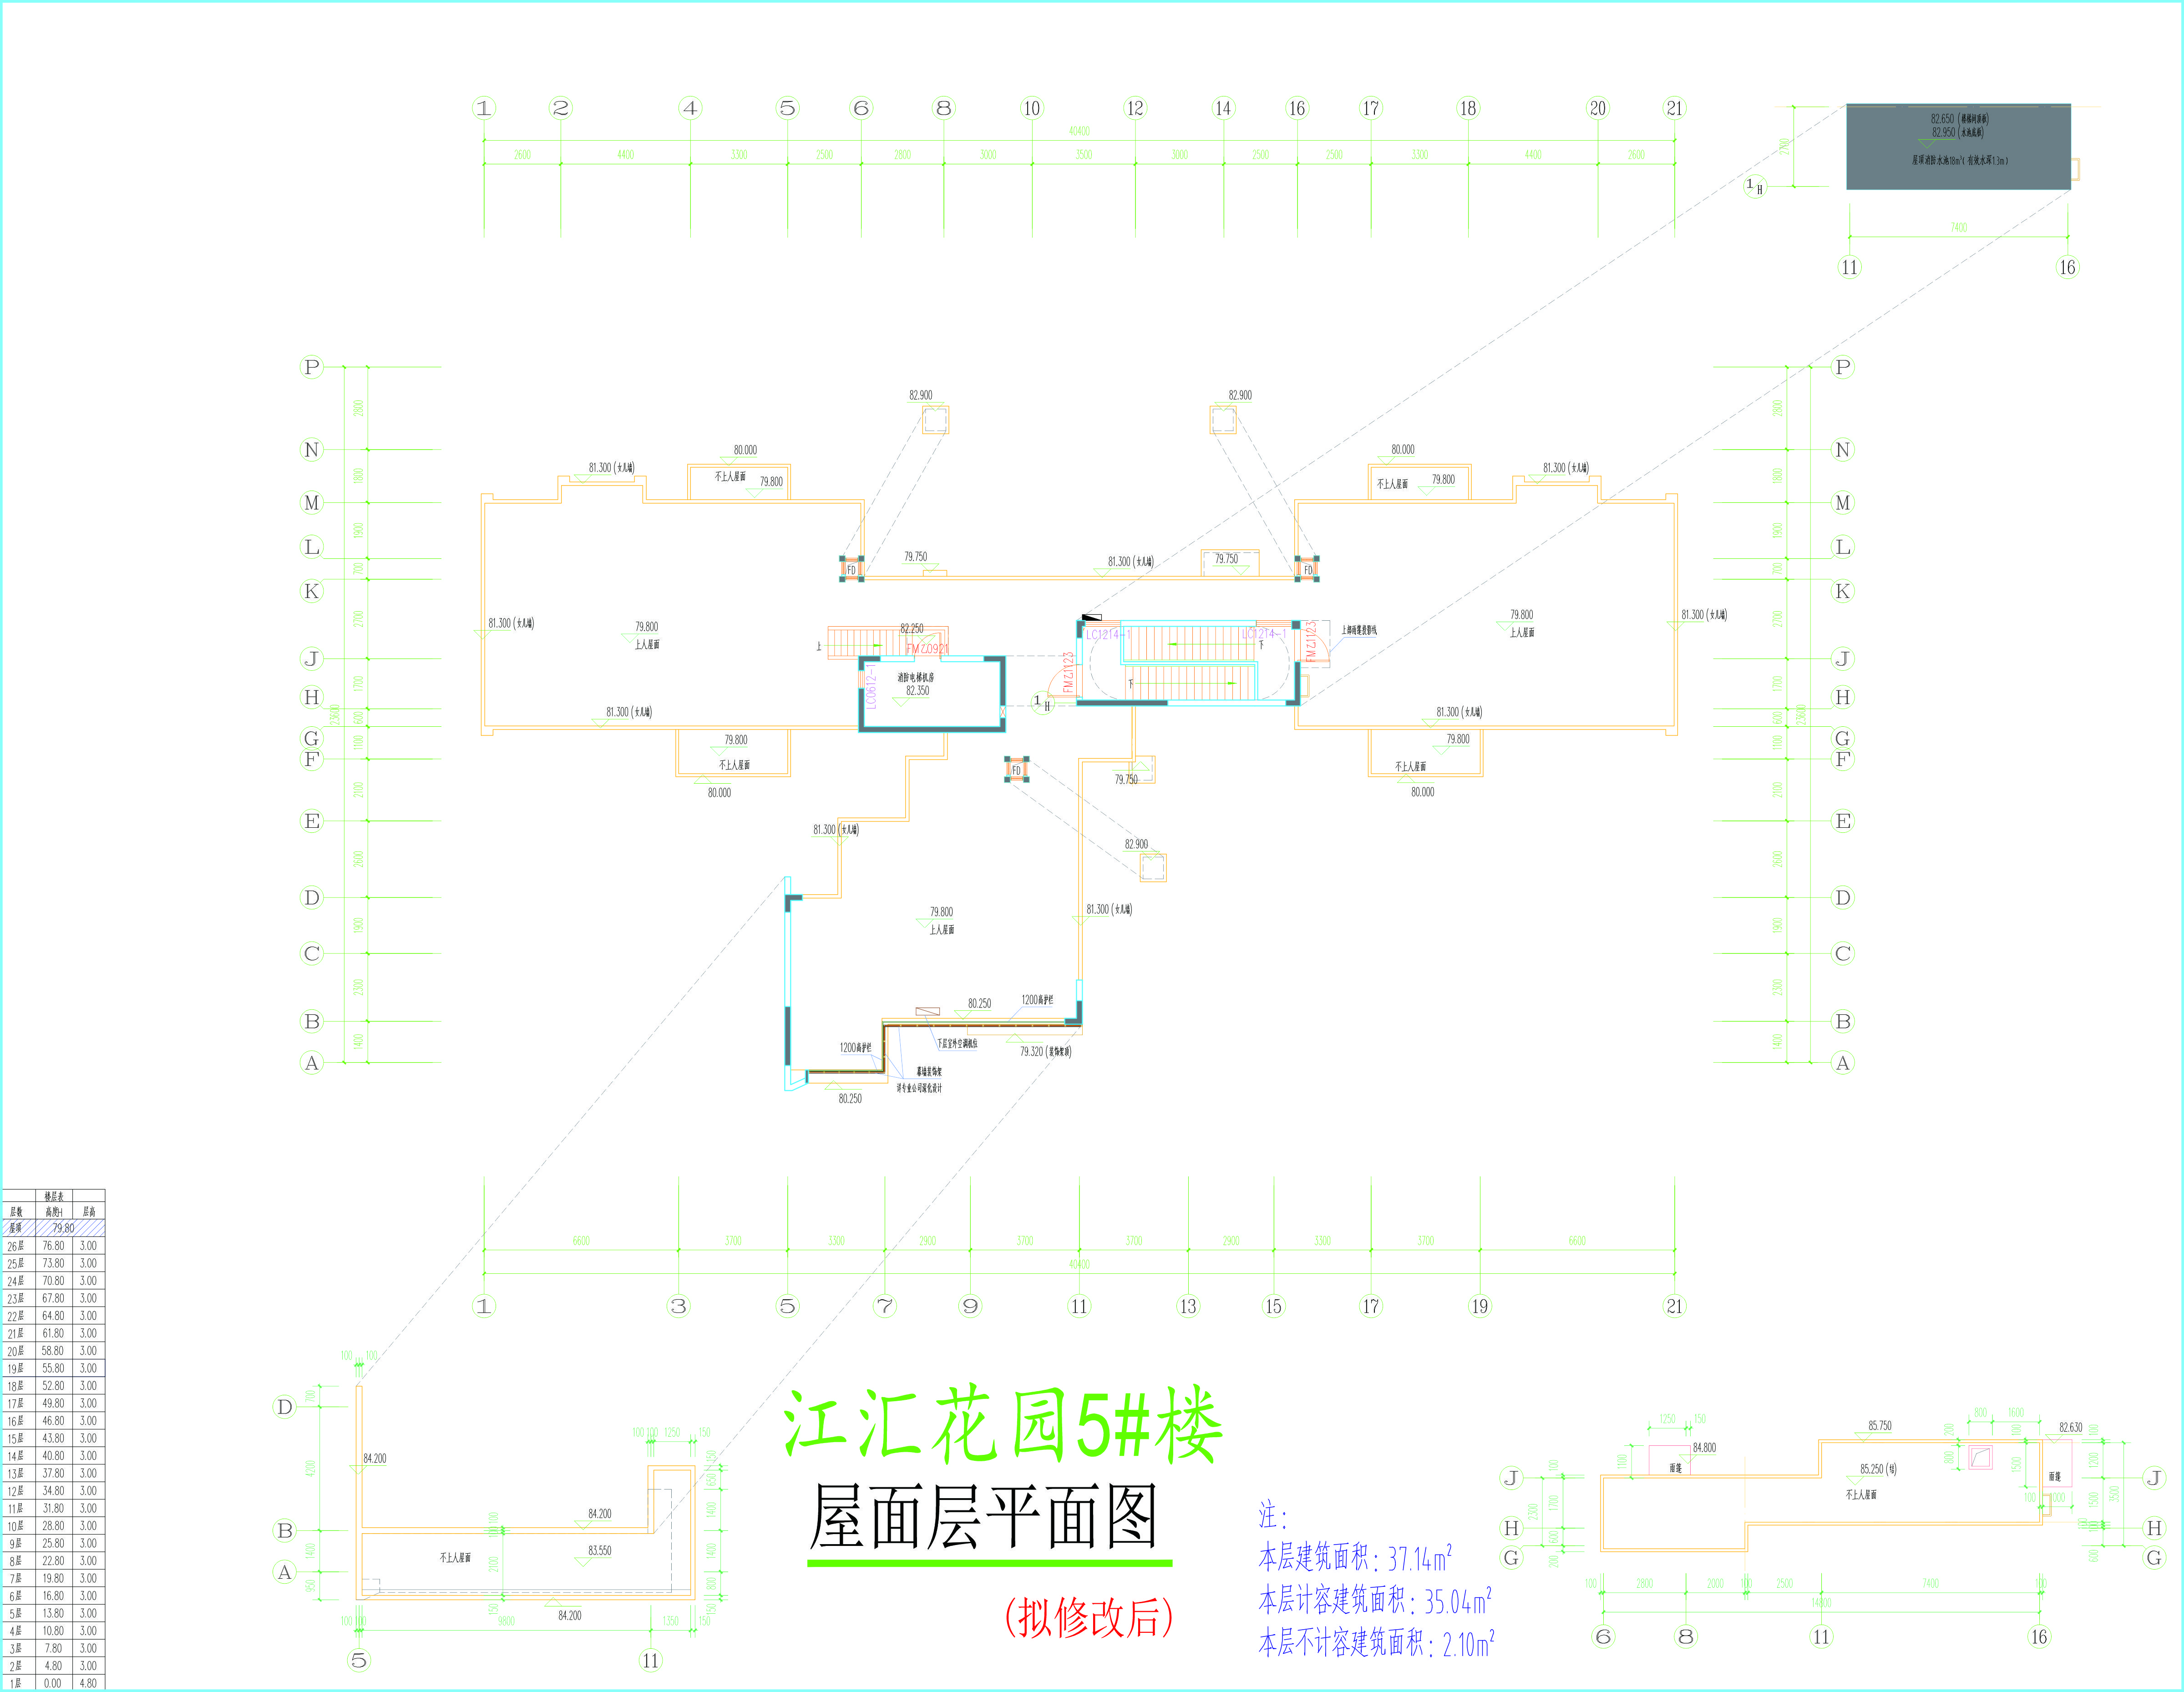This screenshot has width=2184, height=1692.
Task: Click axis bubble 4 in the main plan
Action: coord(690,108)
